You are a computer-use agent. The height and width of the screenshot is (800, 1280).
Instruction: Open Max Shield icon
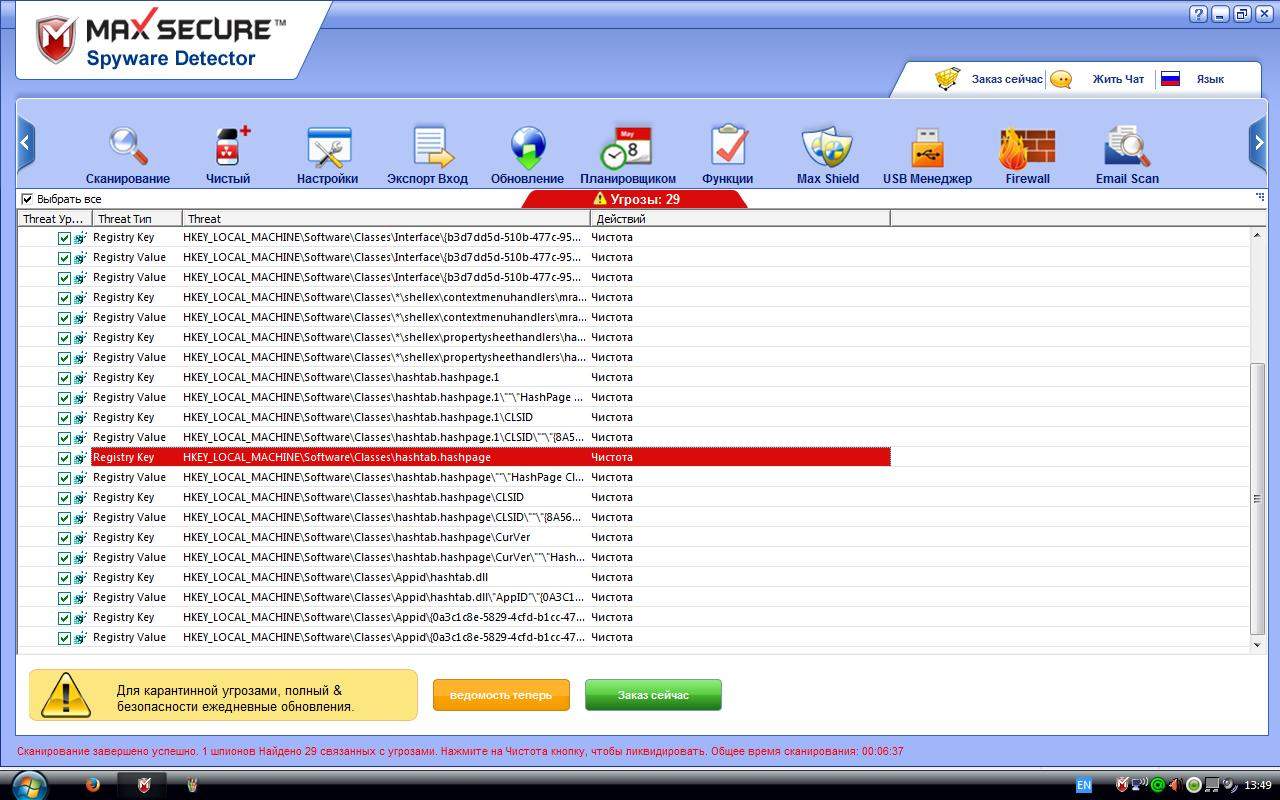tap(828, 148)
